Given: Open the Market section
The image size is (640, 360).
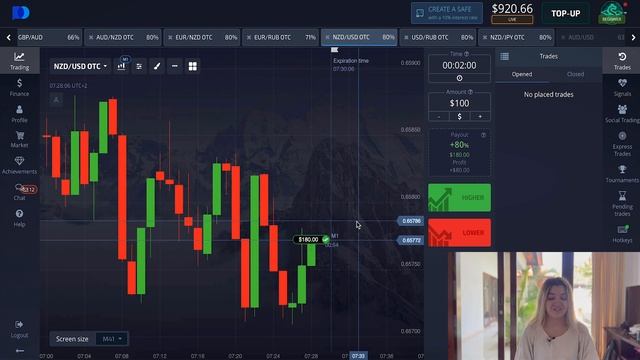Looking at the screenshot, I should coord(19,140).
